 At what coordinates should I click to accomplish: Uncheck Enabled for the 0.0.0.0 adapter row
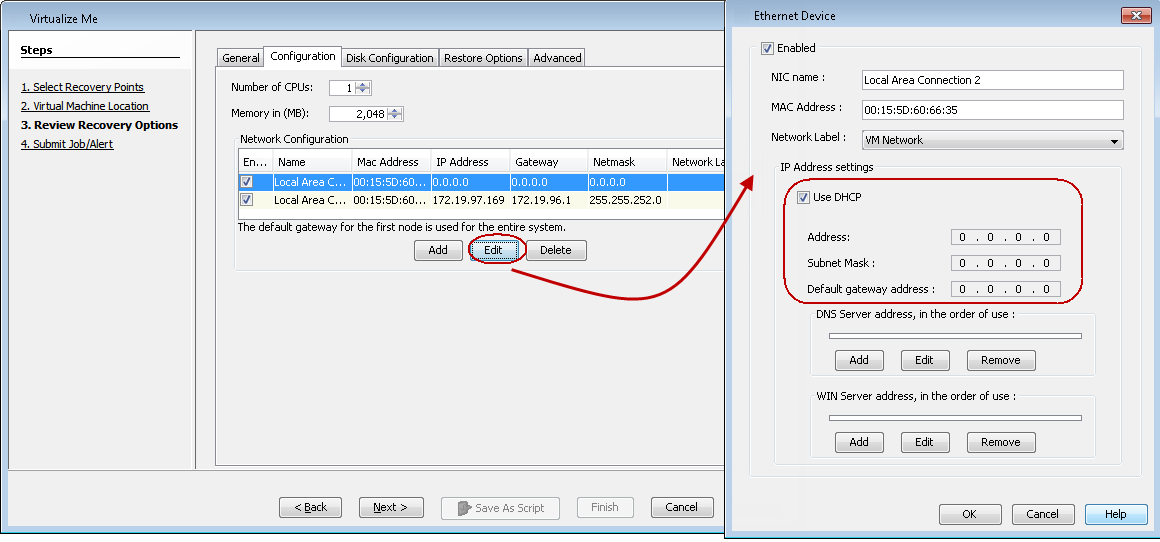(x=247, y=181)
